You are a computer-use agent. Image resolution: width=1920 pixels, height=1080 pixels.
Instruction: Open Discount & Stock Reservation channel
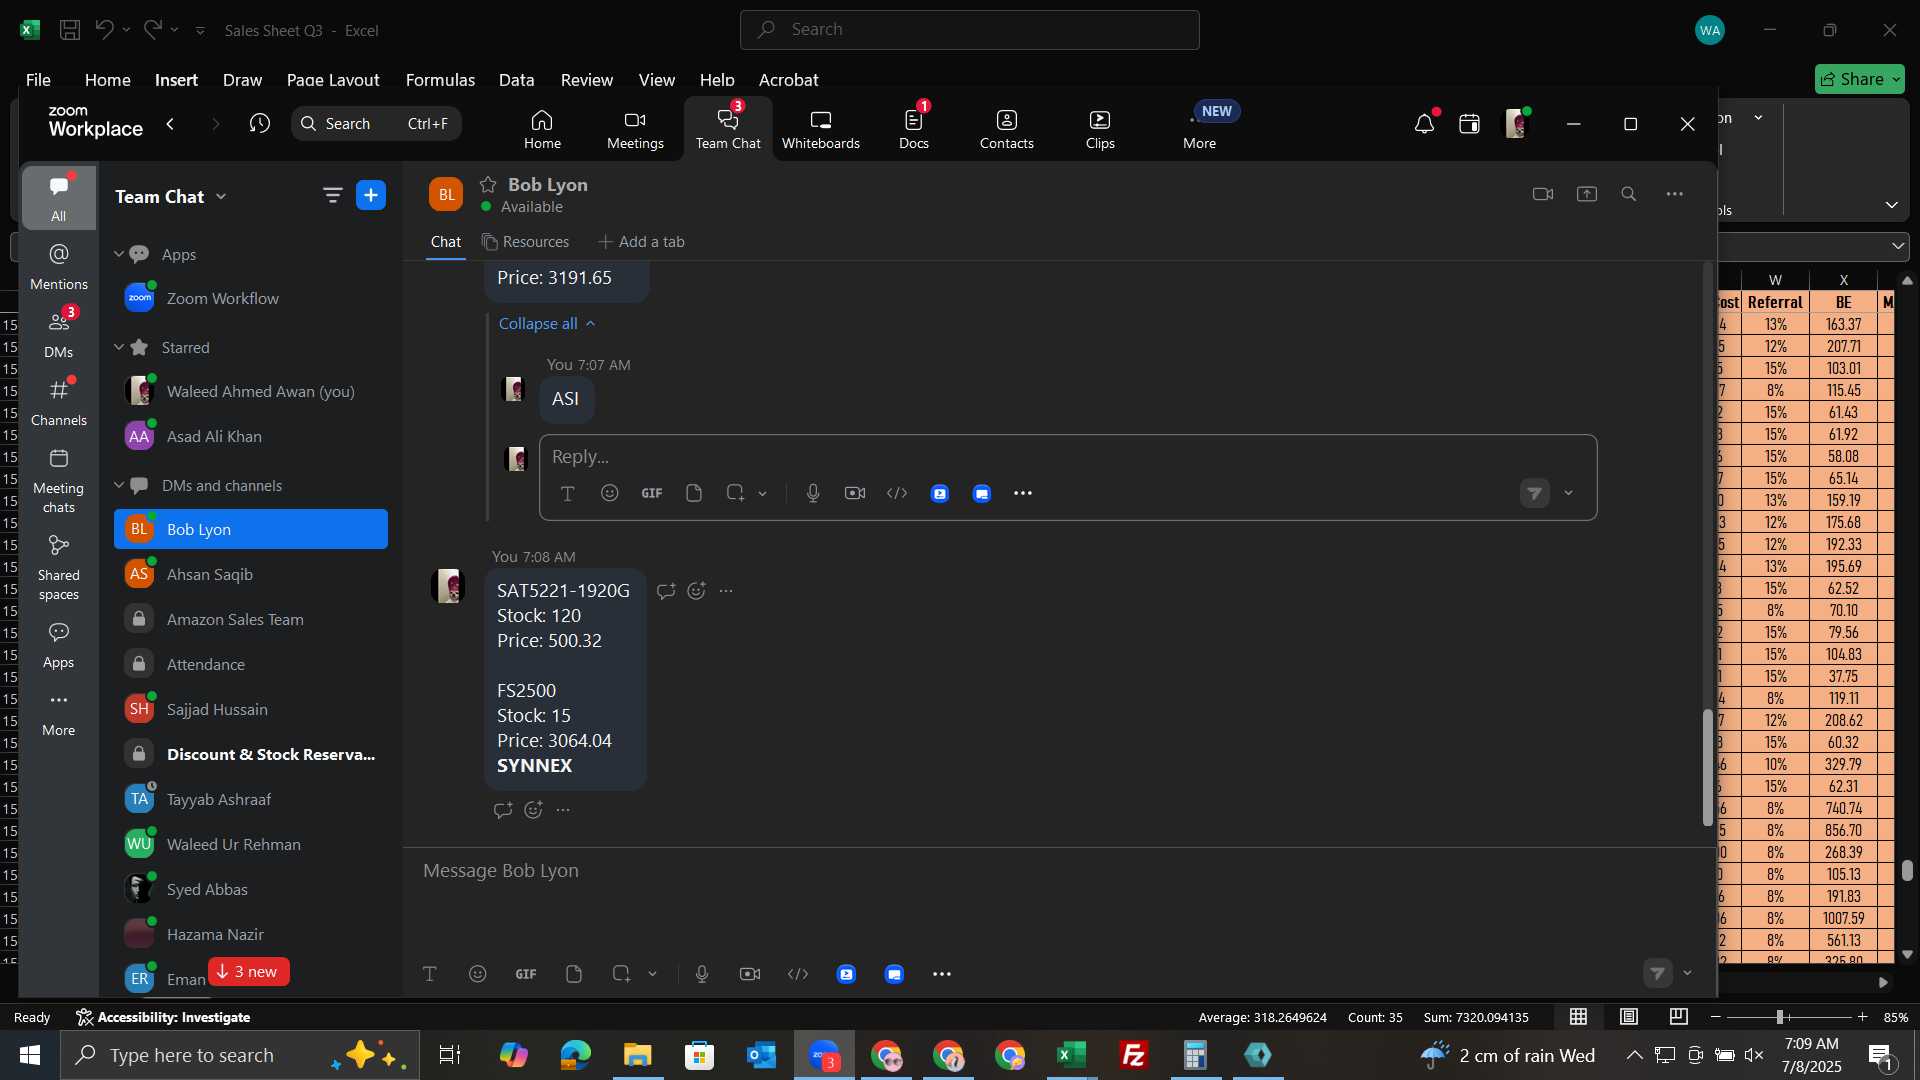[250, 754]
